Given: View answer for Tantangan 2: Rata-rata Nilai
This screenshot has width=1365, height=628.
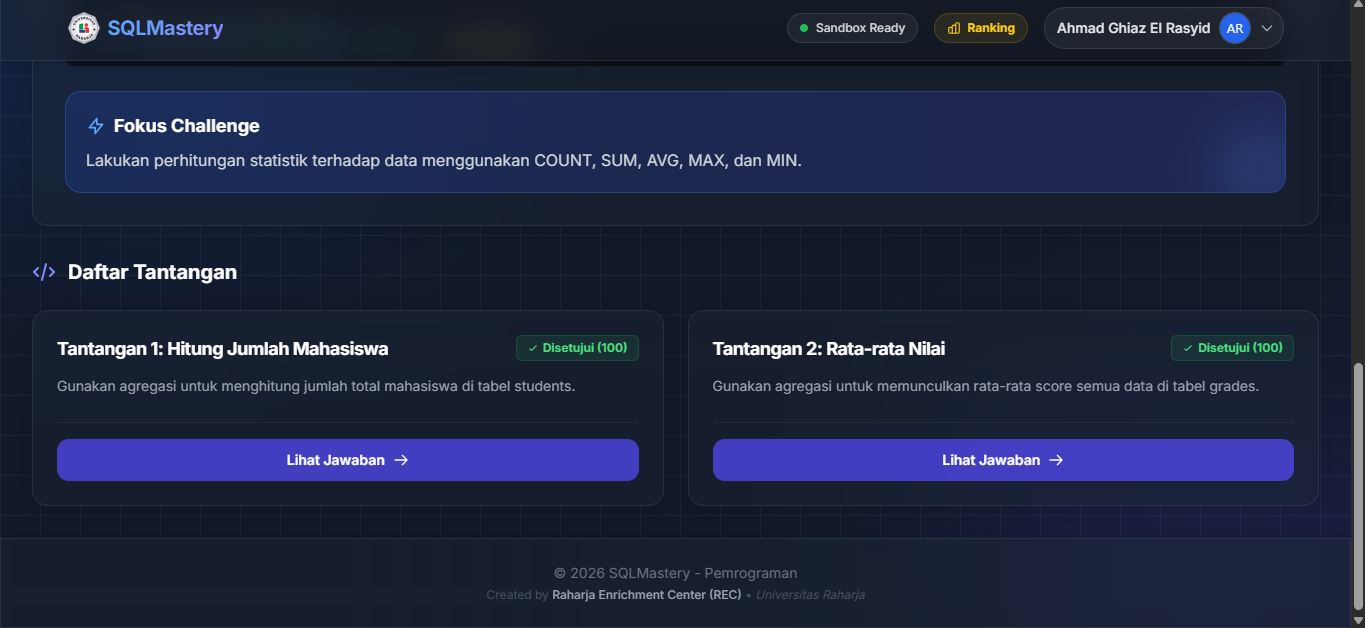Looking at the screenshot, I should (1002, 460).
